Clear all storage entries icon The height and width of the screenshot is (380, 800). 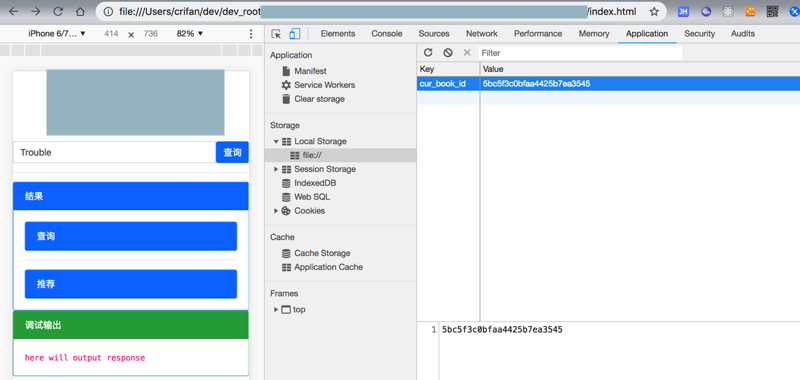[447, 53]
